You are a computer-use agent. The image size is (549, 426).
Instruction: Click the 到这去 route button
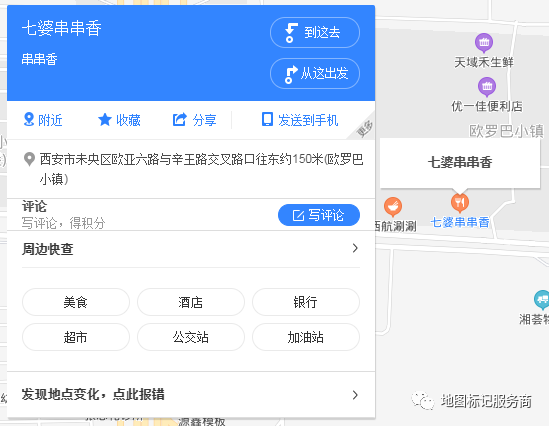coord(315,33)
